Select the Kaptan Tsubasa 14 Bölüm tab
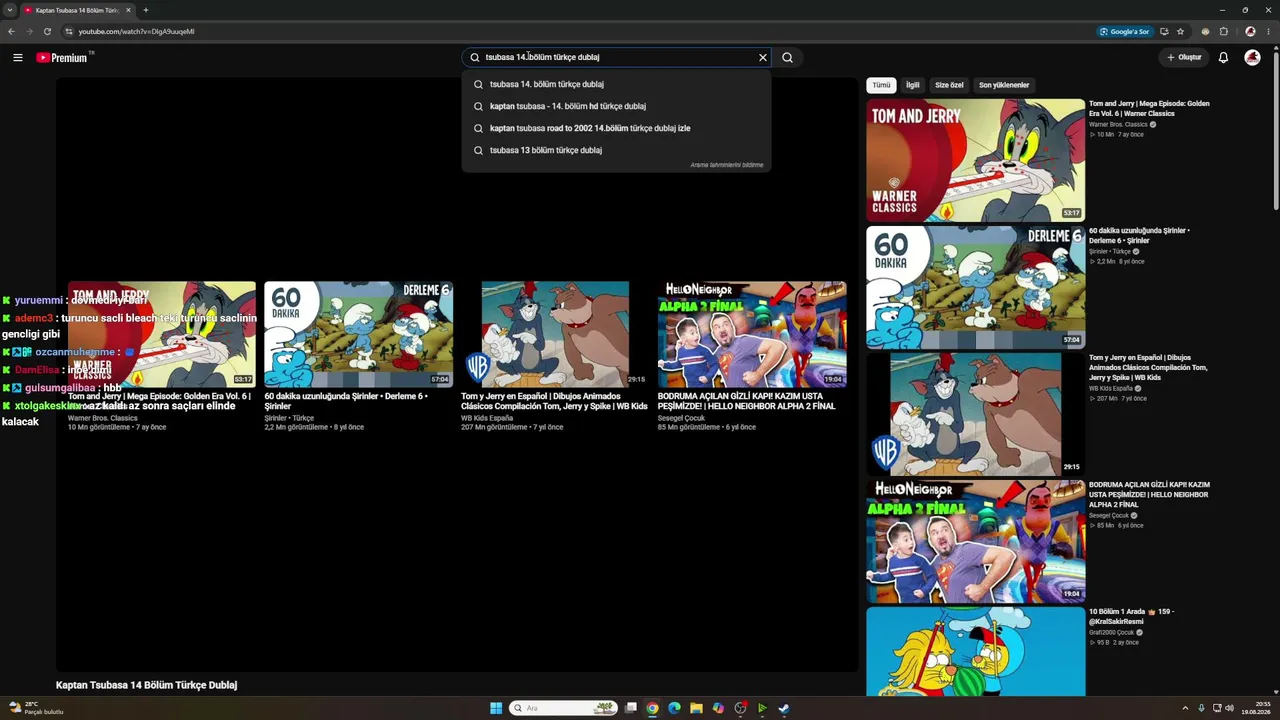 76,10
